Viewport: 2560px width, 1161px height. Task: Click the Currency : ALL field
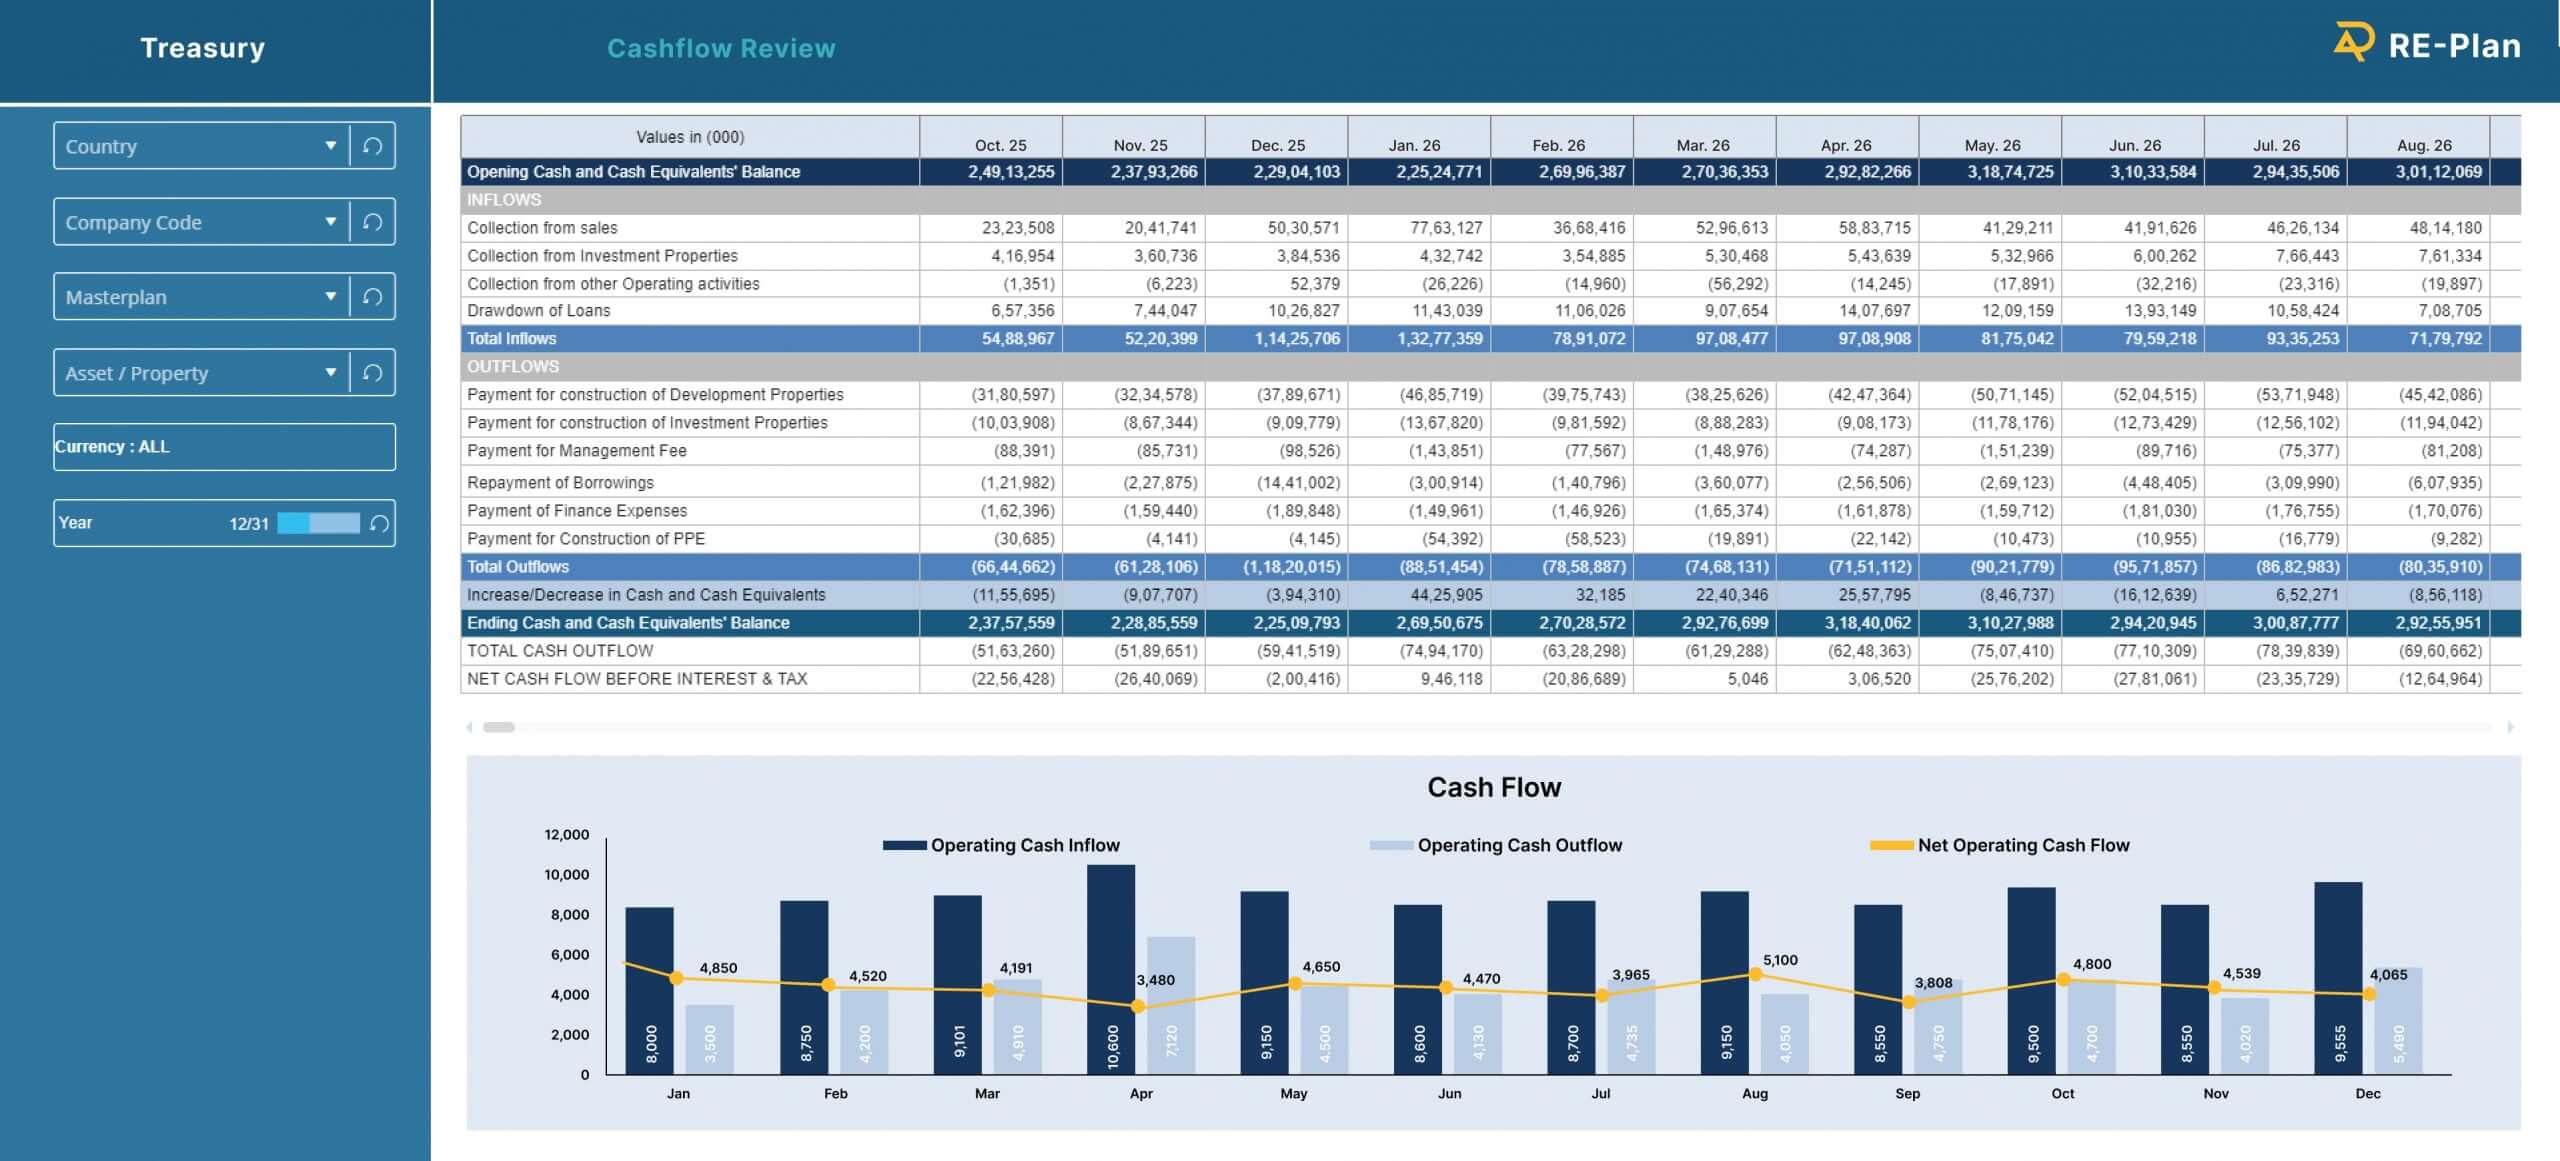224,447
